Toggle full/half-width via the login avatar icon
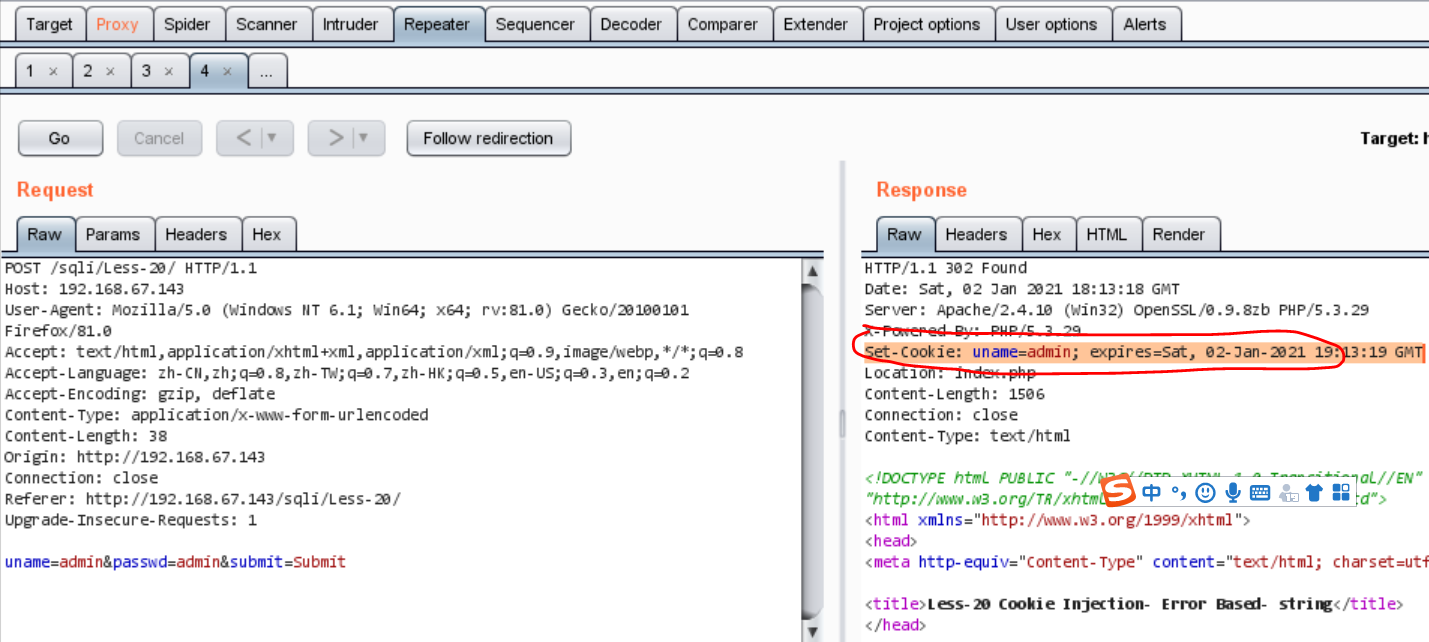The image size is (1429, 642). tap(1288, 492)
